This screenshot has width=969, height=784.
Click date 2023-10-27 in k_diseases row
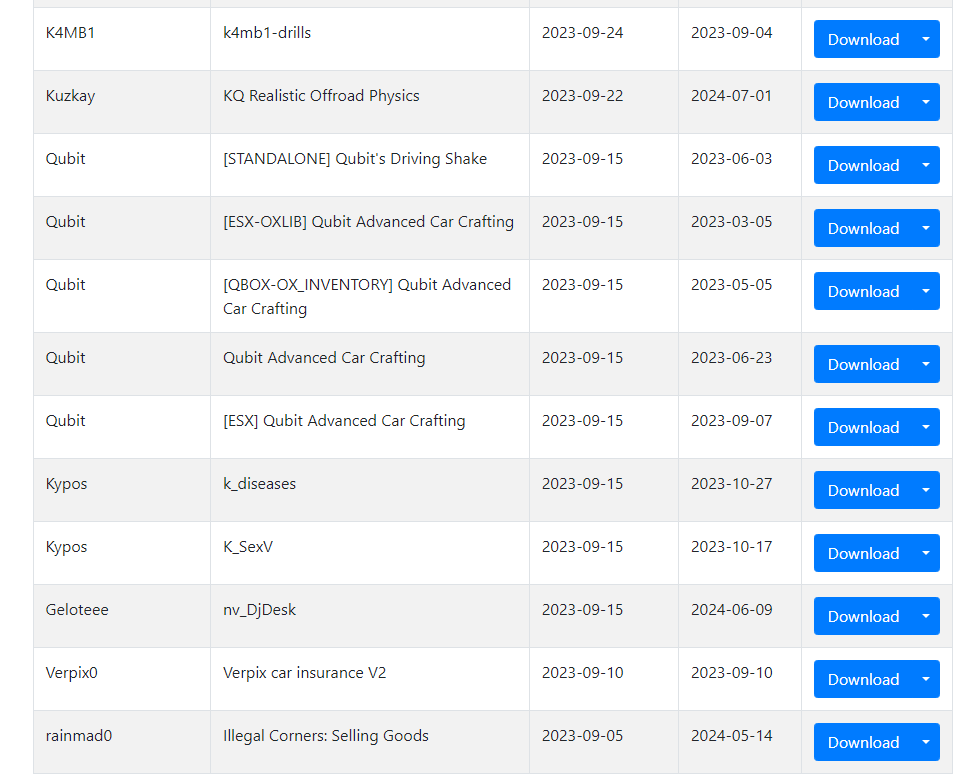point(732,484)
